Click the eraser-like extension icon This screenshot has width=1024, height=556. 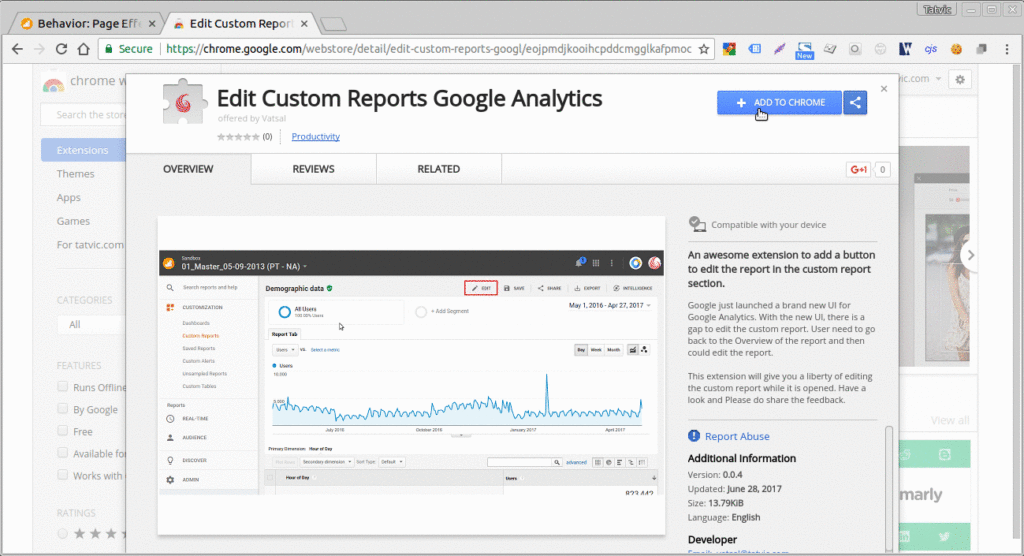(829, 49)
